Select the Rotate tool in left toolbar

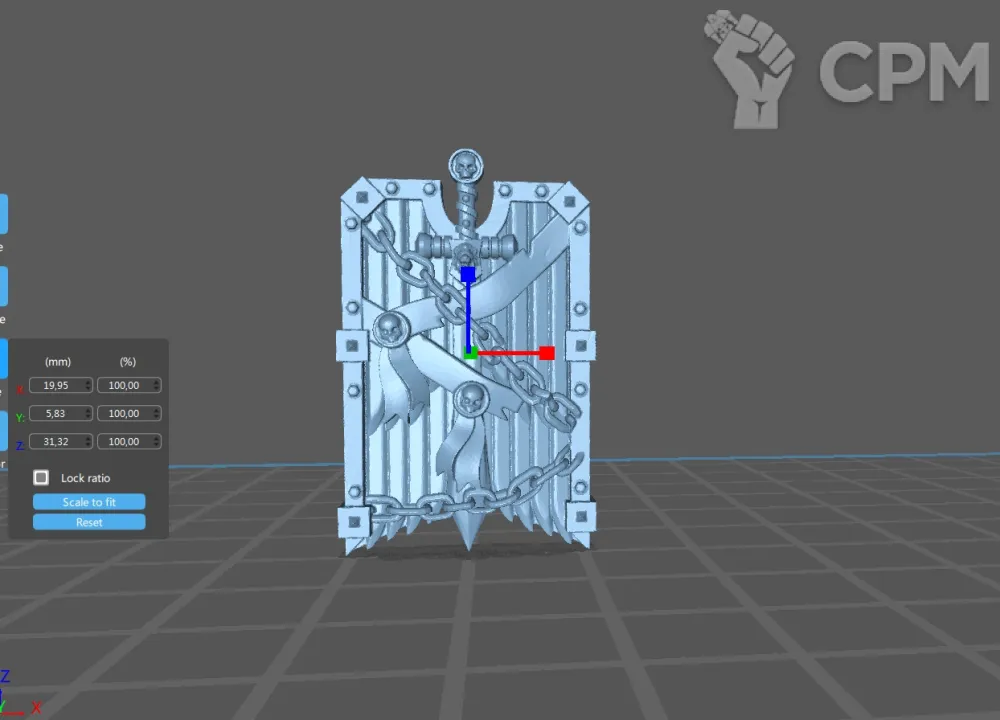(x=3, y=286)
